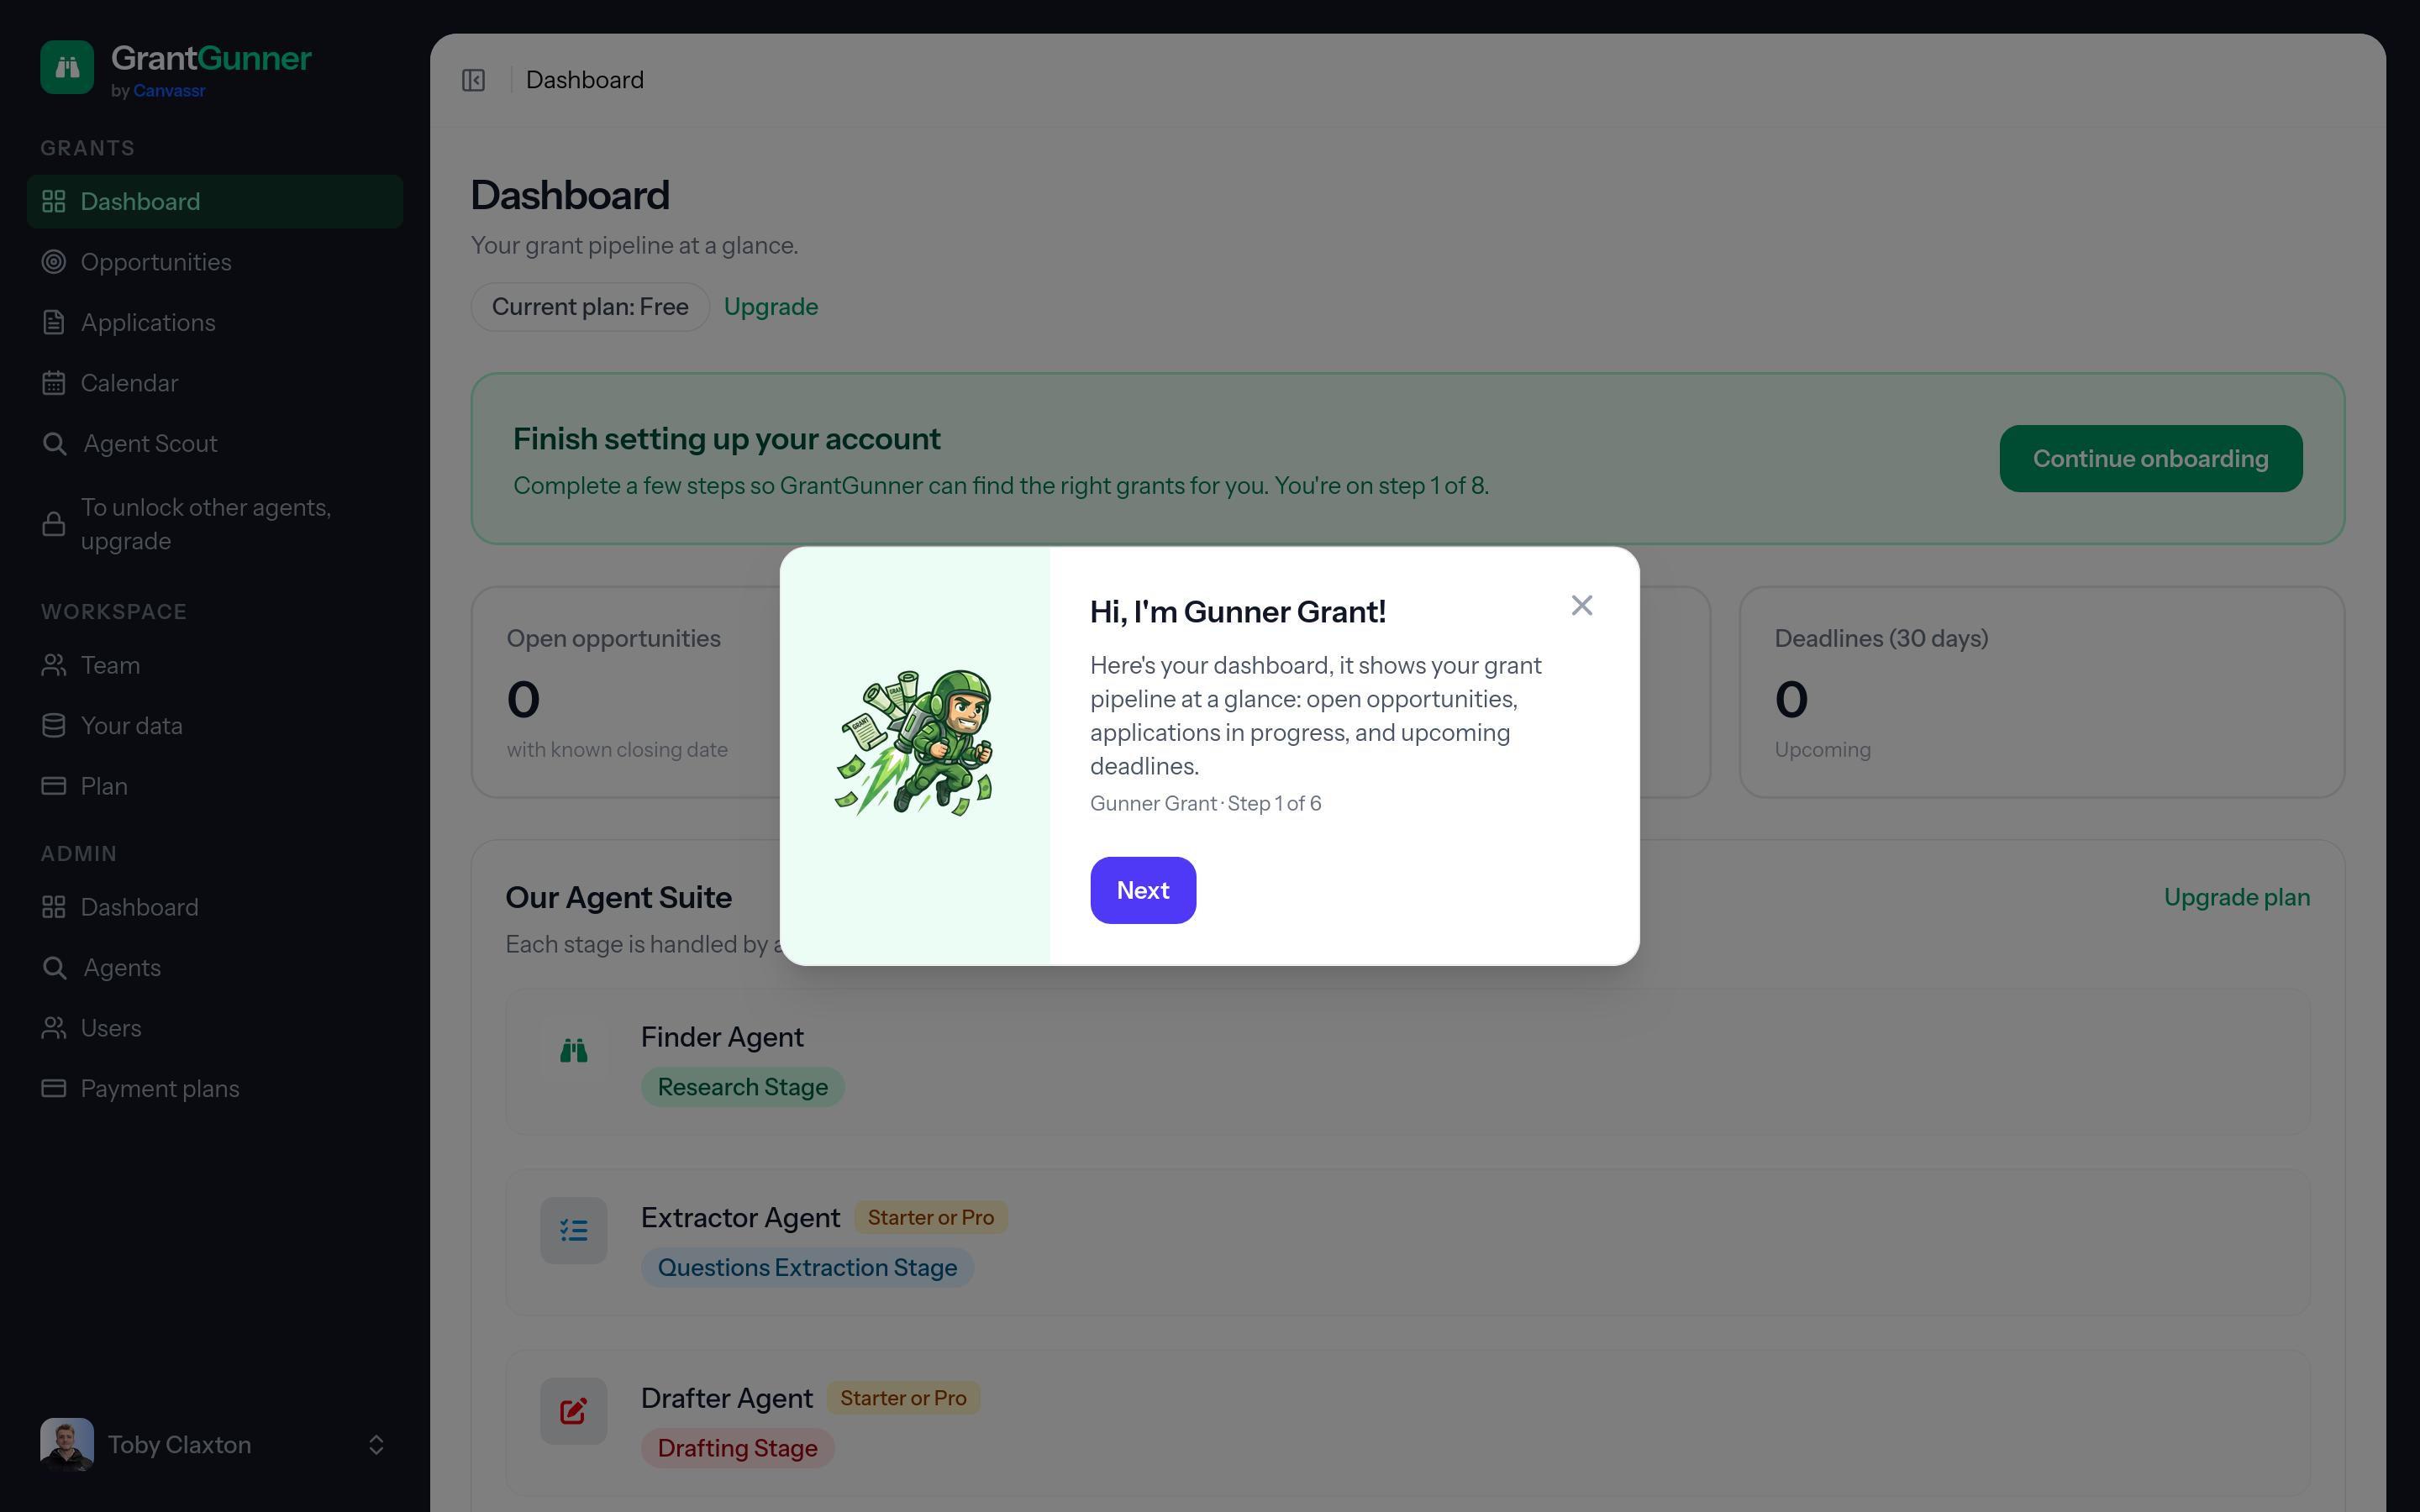Click the Drafter Agent pencil icon
Image resolution: width=2420 pixels, height=1512 pixels.
pyautogui.click(x=573, y=1411)
